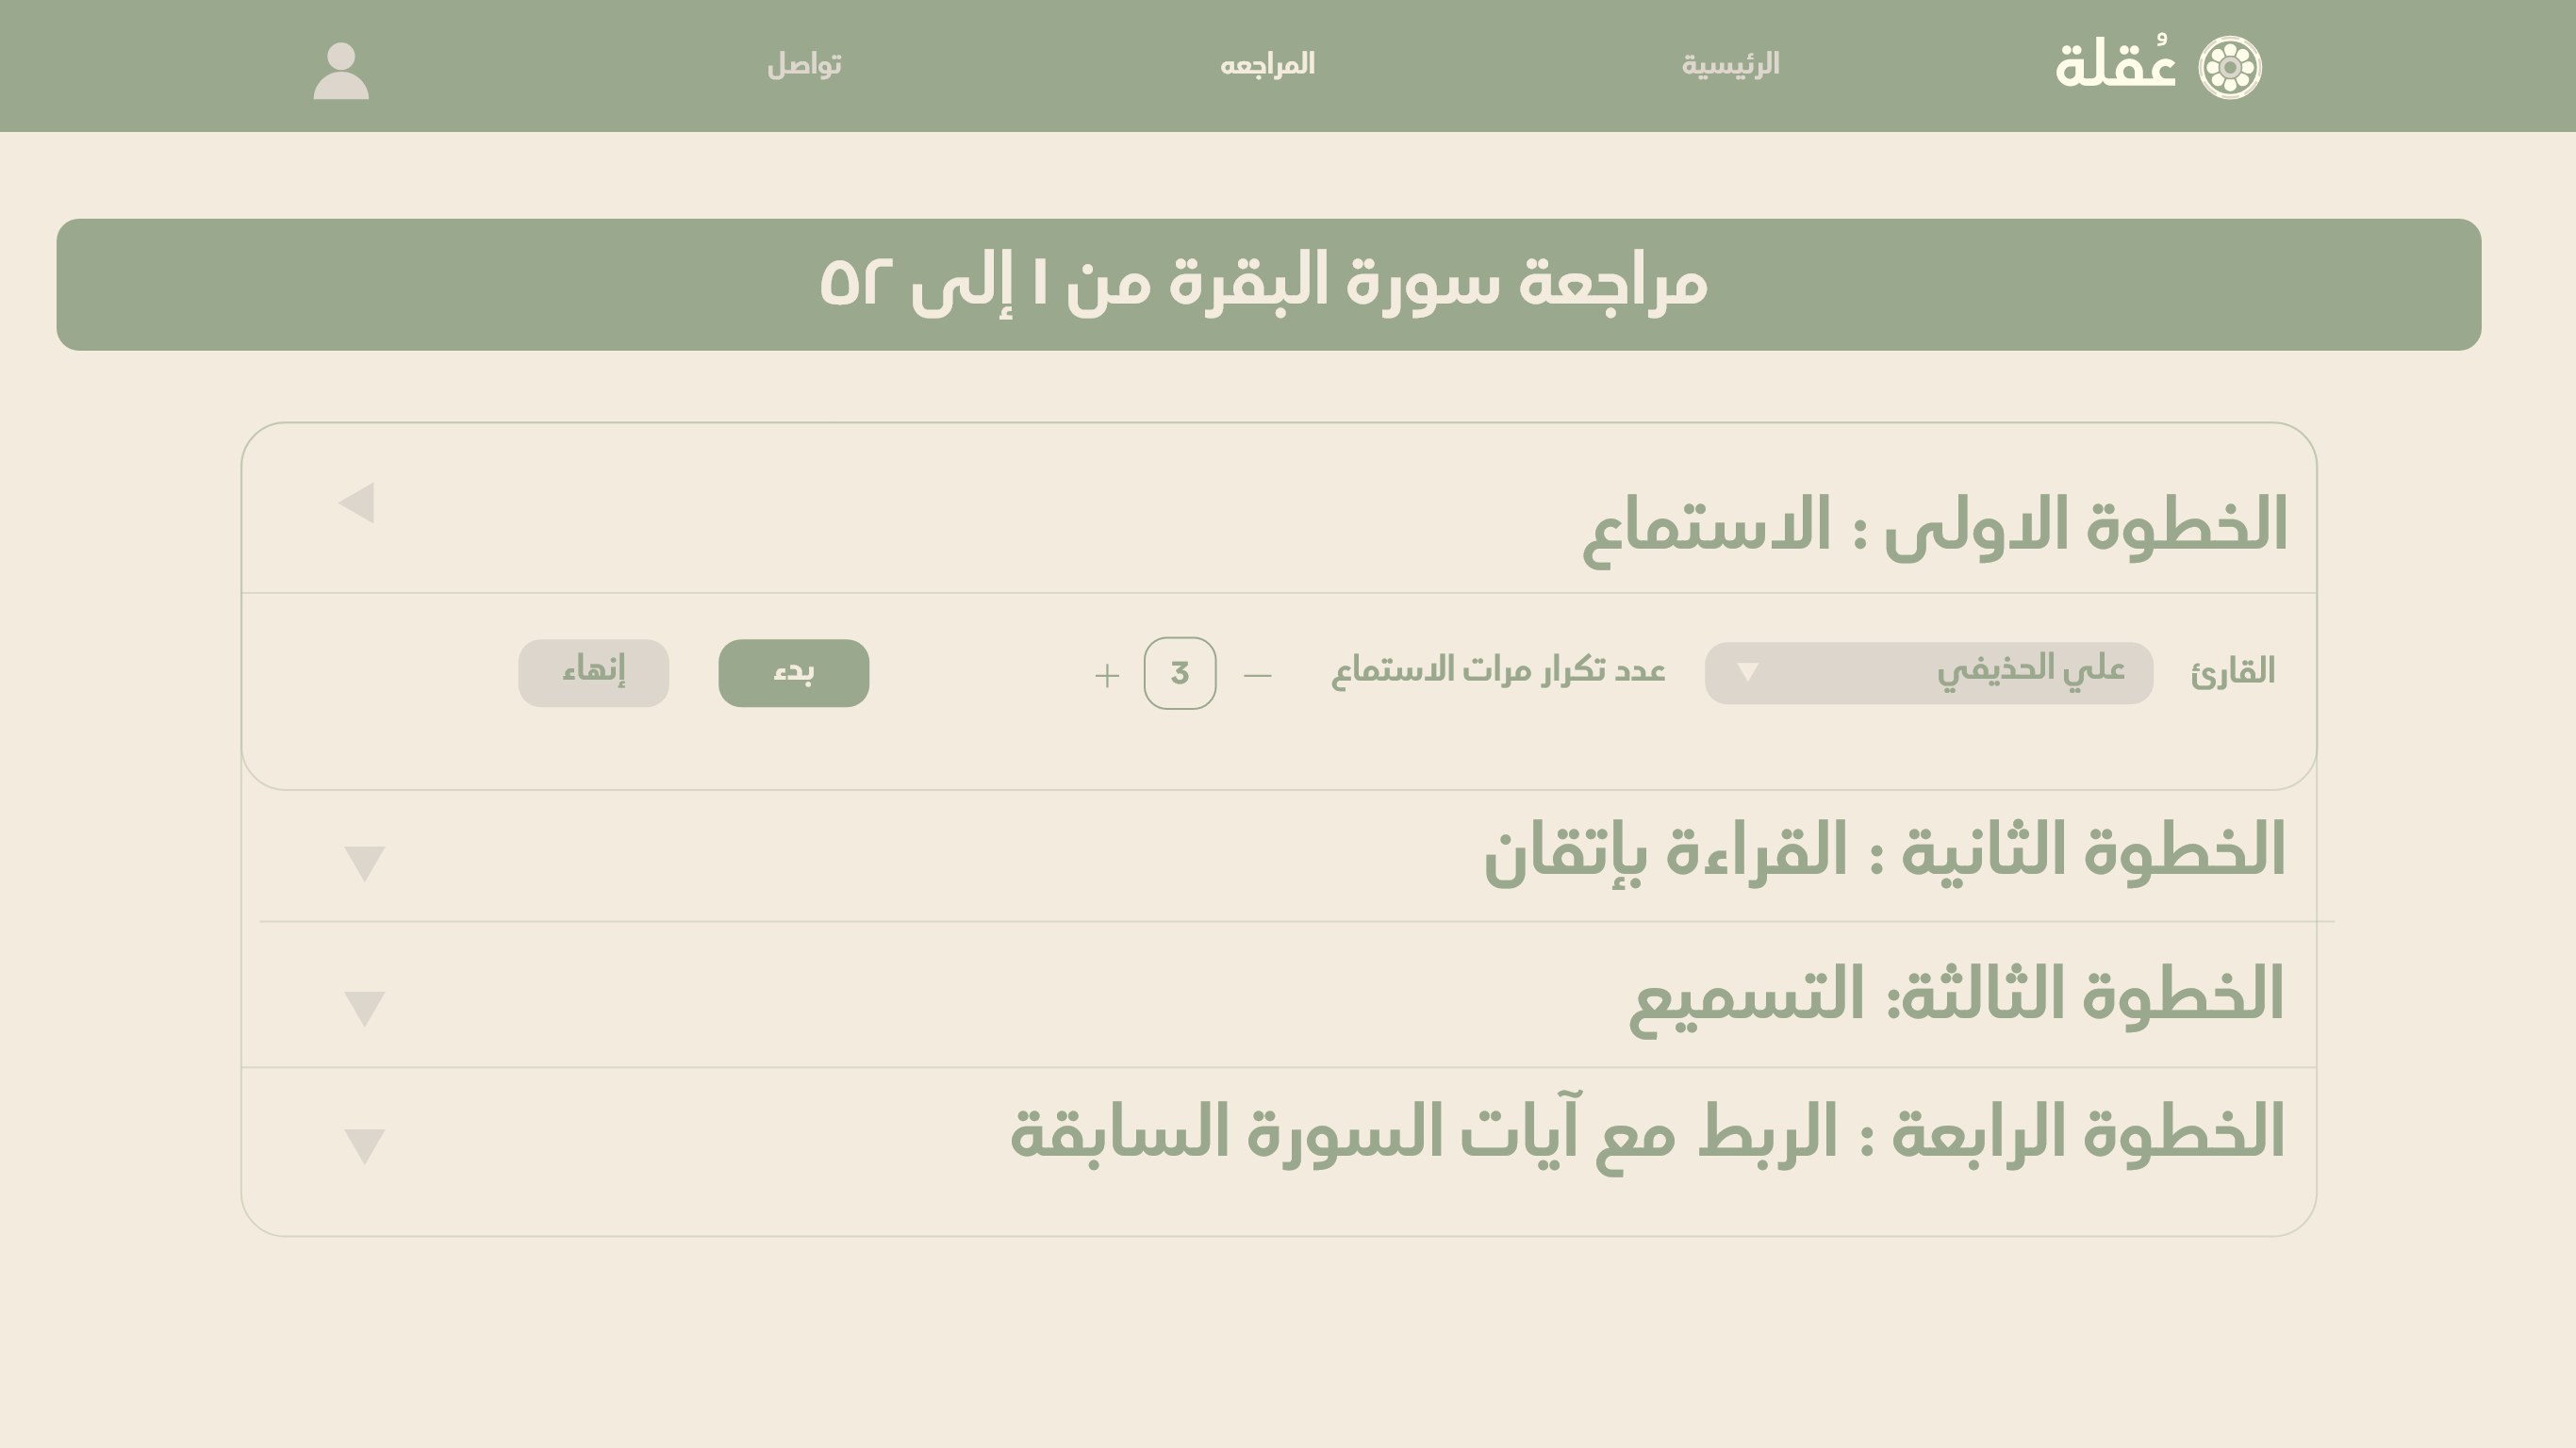This screenshot has height=1448, width=2576.
Task: Go to the الرئيسية menu item
Action: [x=1730, y=65]
